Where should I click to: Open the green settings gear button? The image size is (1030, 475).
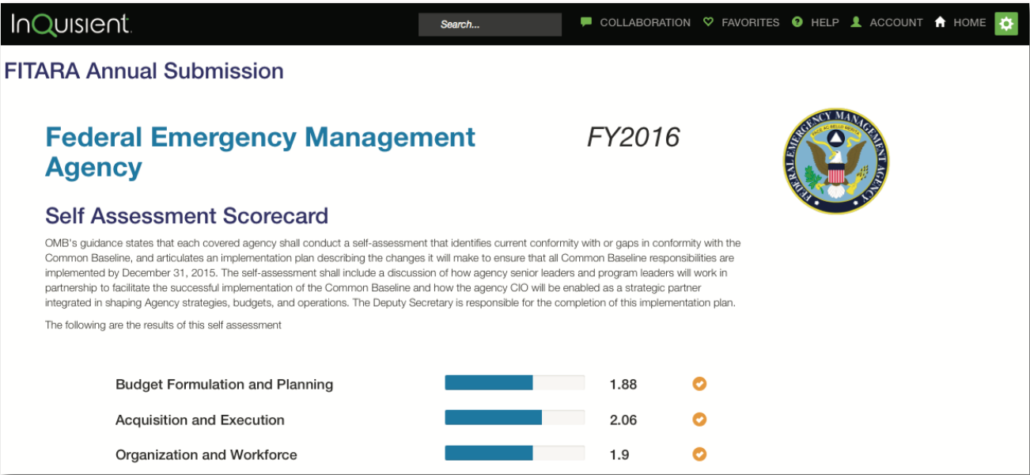click(1006, 24)
